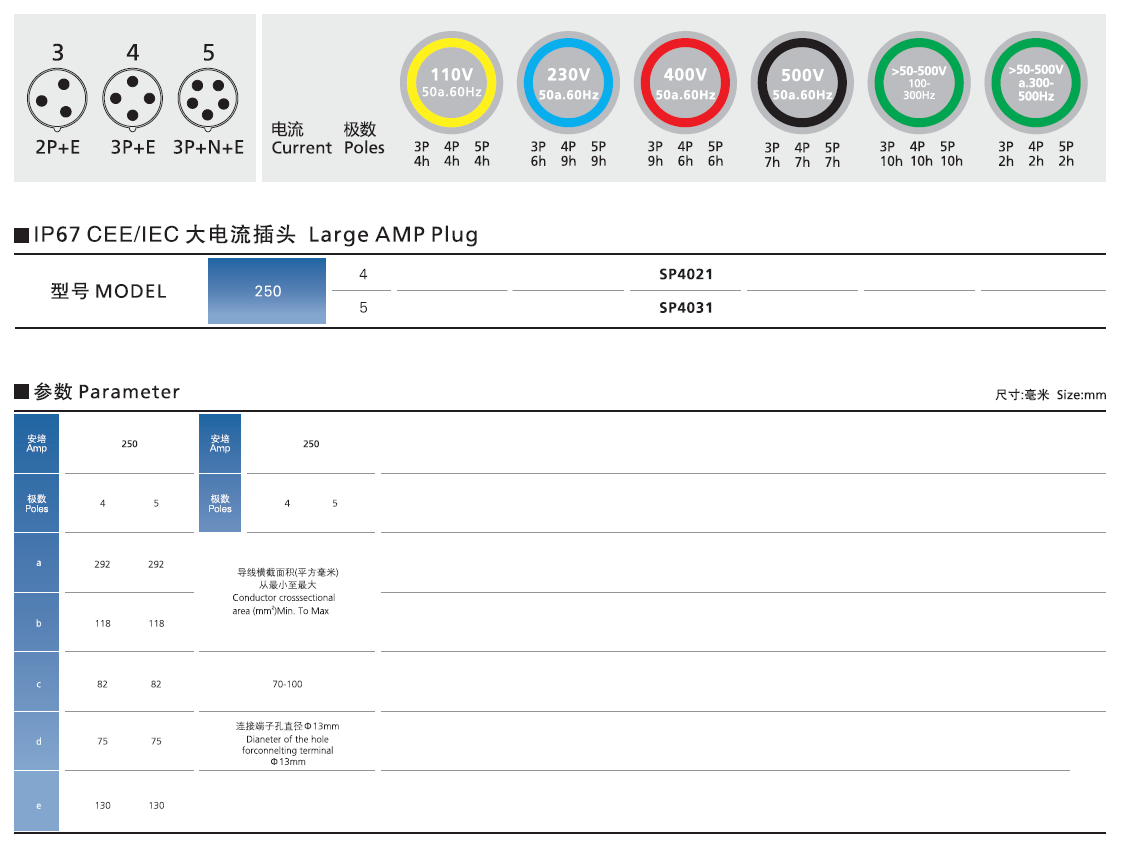
Task: Select the Poles header above the conductor area text
Action: pyautogui.click(x=220, y=503)
